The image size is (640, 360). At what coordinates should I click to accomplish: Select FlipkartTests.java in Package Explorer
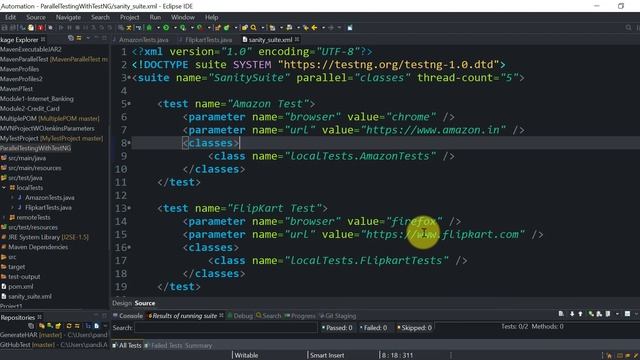point(48,207)
